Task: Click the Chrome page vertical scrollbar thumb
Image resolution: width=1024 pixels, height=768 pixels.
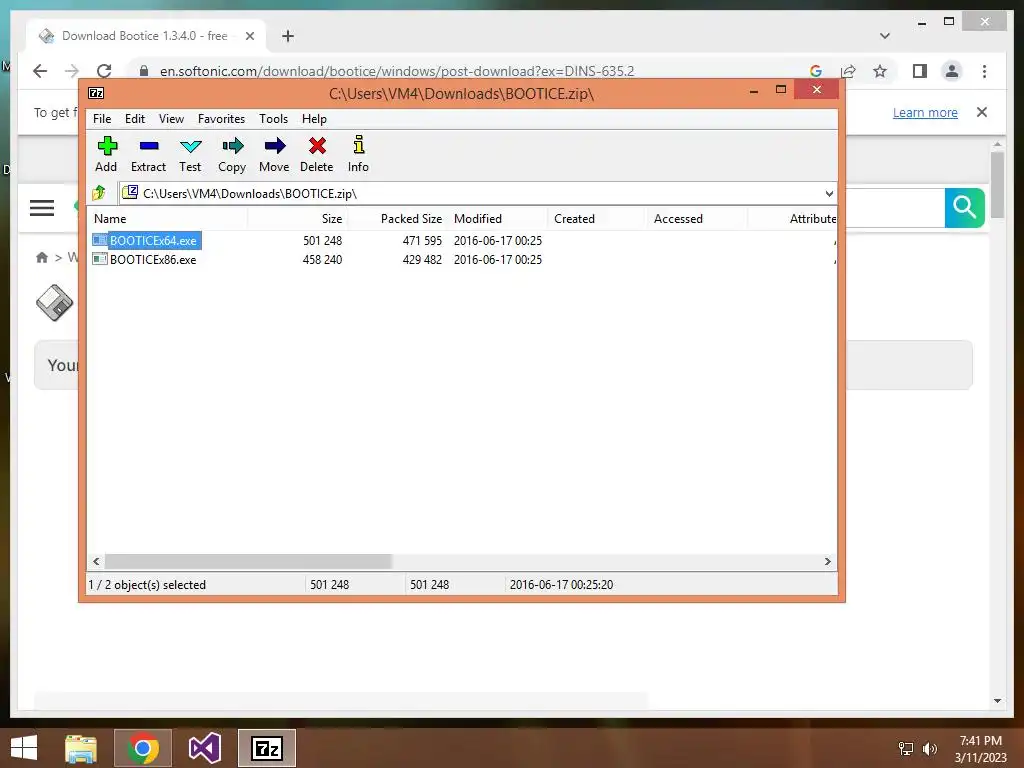Action: pyautogui.click(x=997, y=185)
